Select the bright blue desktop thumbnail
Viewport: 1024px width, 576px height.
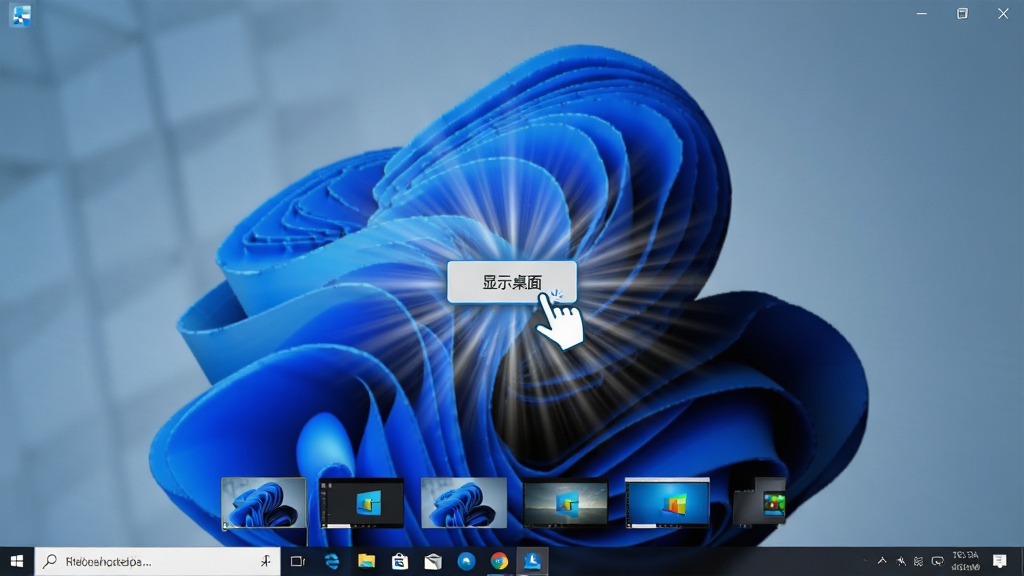[x=667, y=503]
